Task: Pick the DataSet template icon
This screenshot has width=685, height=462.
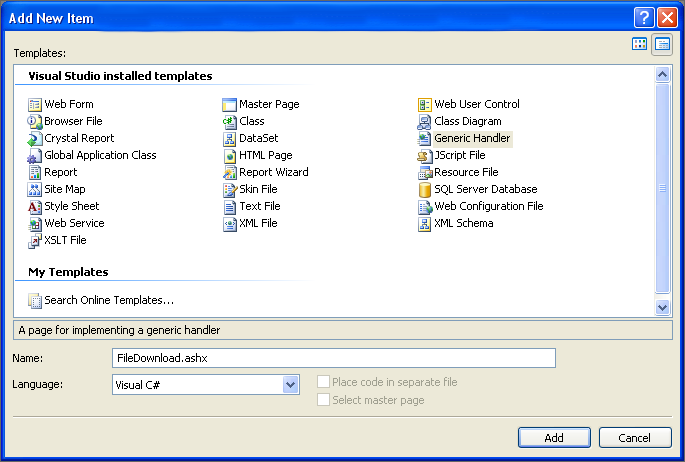Action: pyautogui.click(x=229, y=138)
